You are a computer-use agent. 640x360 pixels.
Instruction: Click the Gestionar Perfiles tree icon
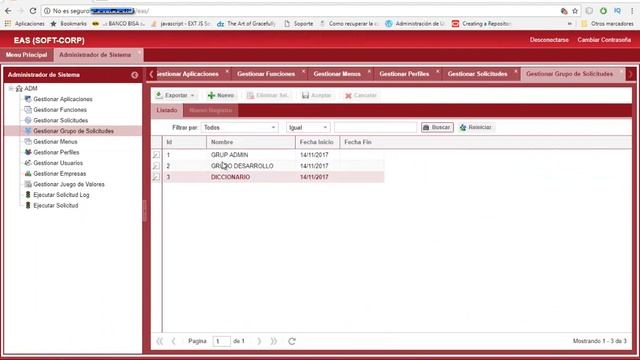(28, 152)
